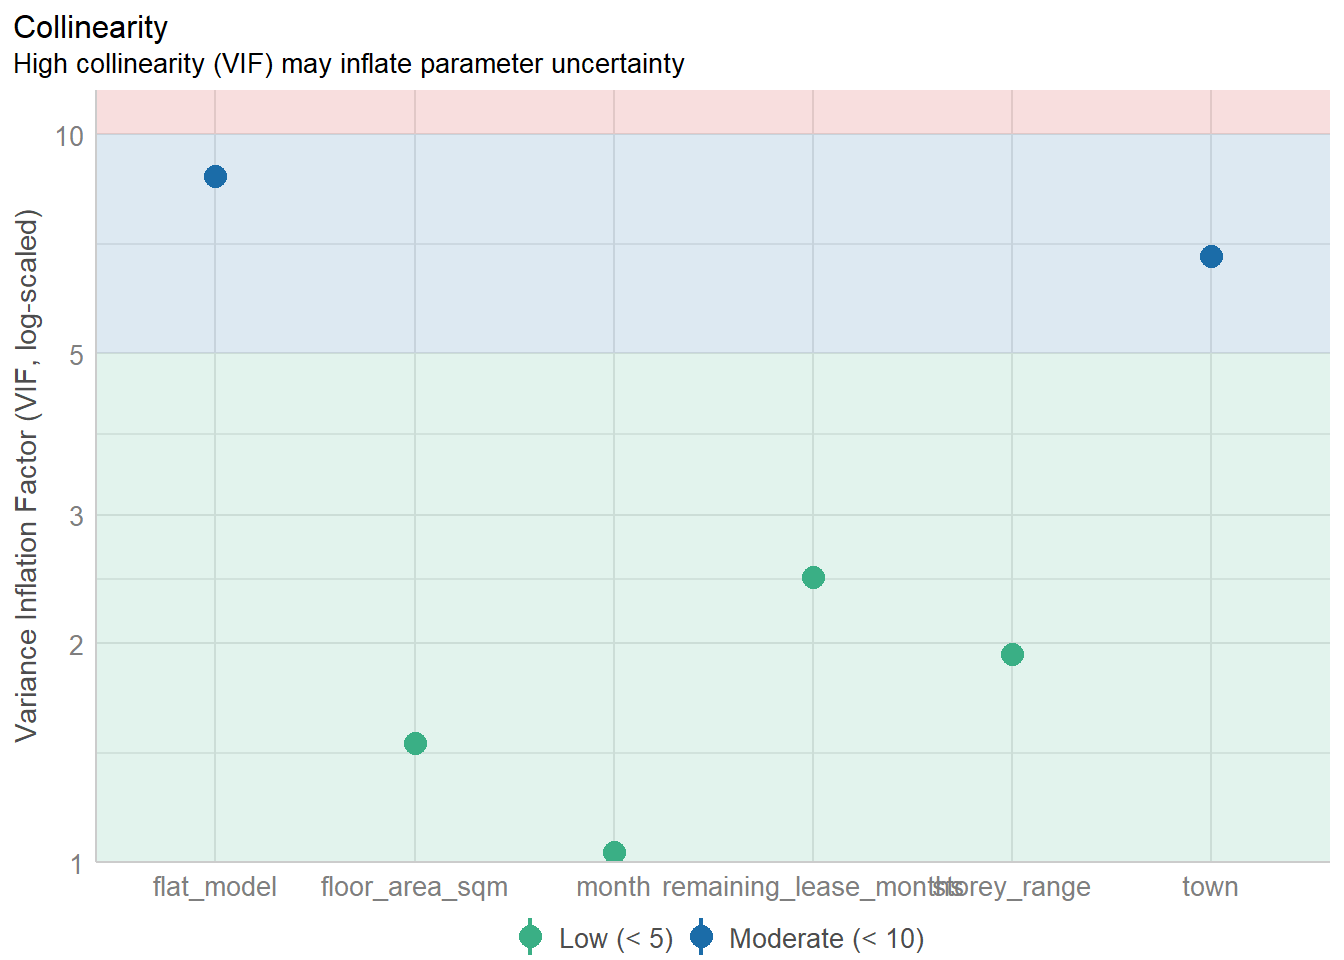Click the flat_model x-axis label
The image size is (1344, 960).
[x=214, y=887]
